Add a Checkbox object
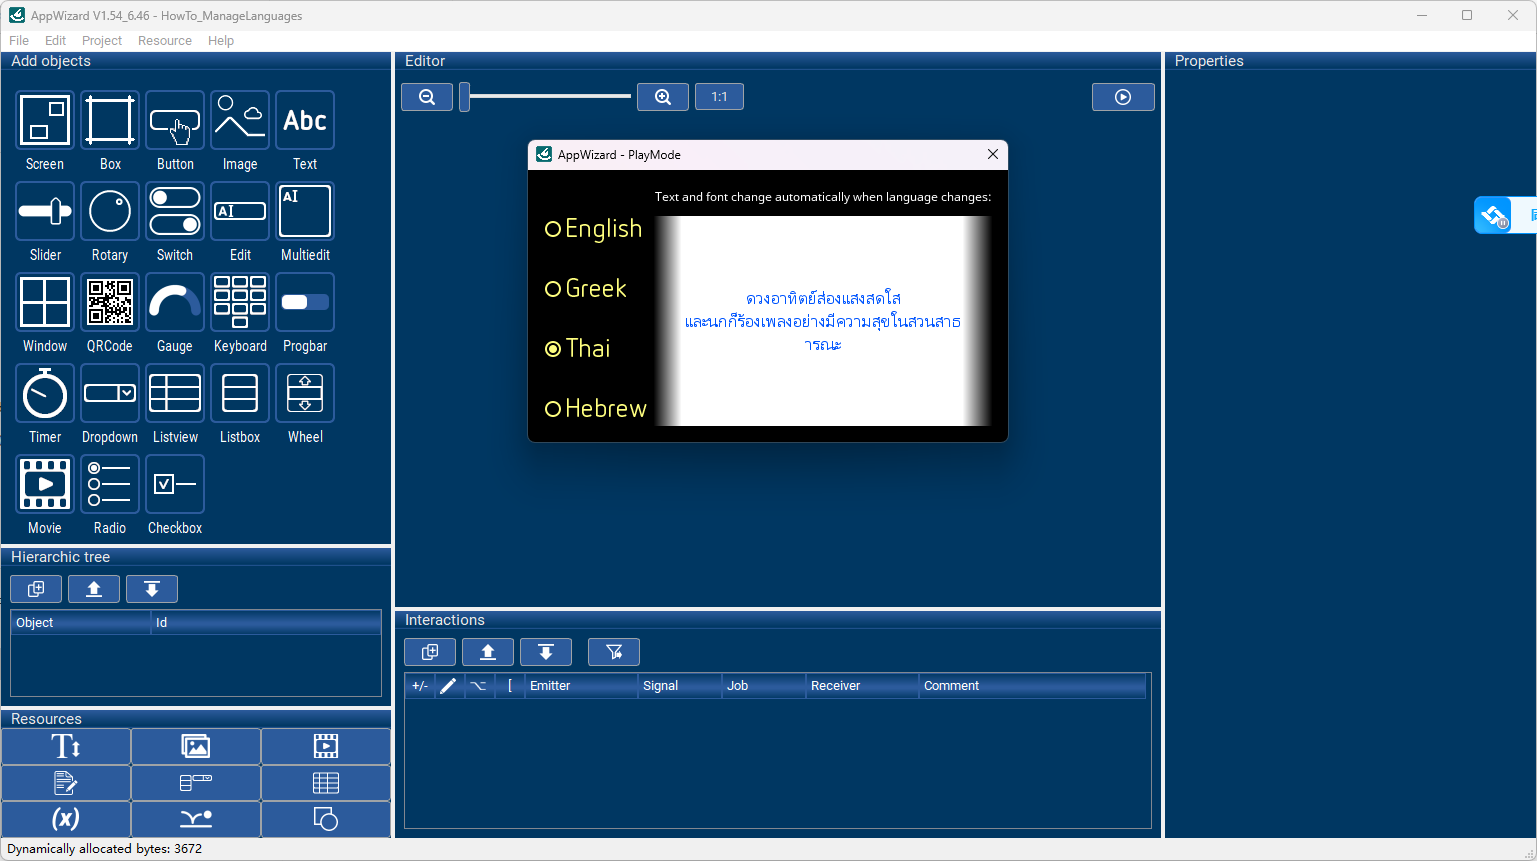Screen dimensions: 1537x861 point(175,484)
